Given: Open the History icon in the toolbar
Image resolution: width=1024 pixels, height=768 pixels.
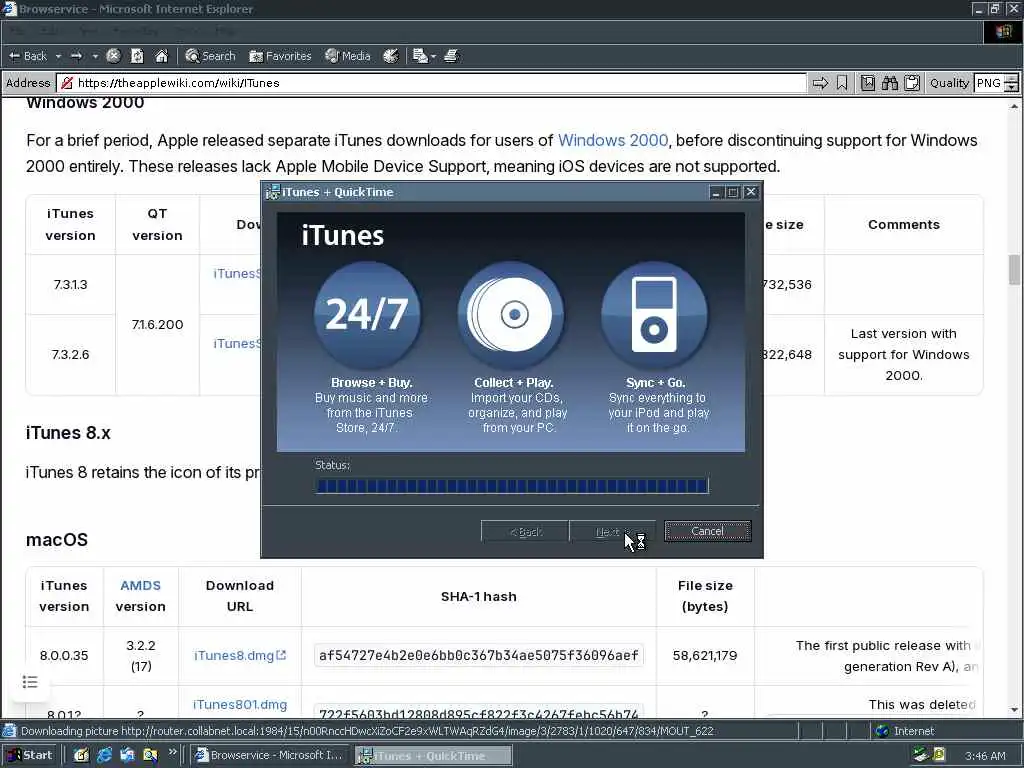Looking at the screenshot, I should click(x=391, y=56).
